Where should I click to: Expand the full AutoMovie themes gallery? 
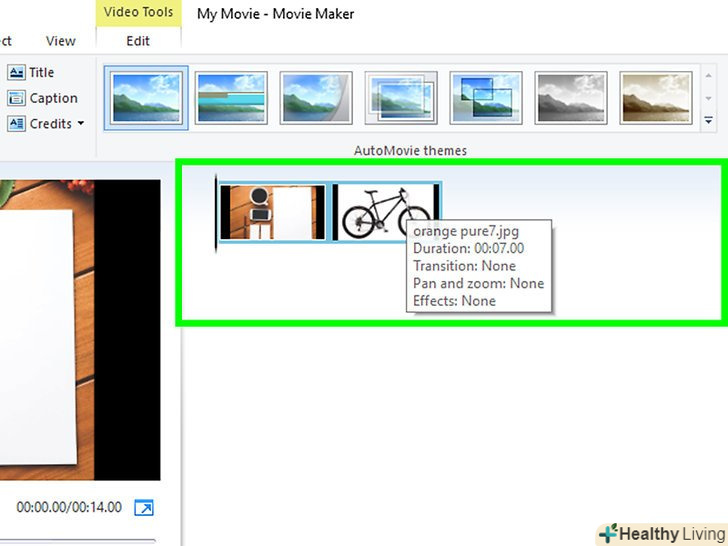708,120
